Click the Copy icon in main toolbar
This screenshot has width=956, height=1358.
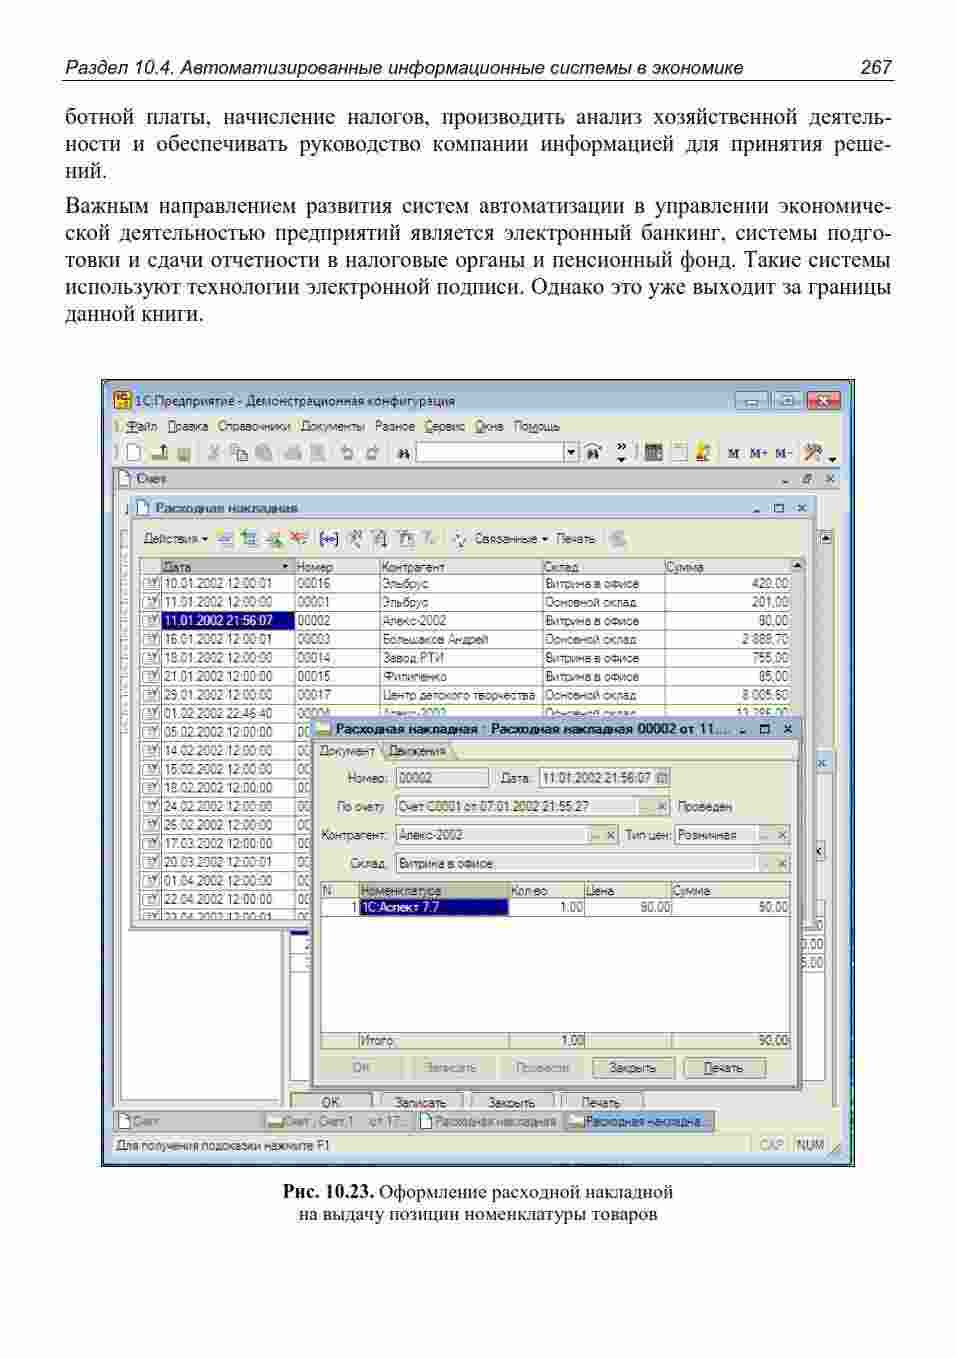238,453
